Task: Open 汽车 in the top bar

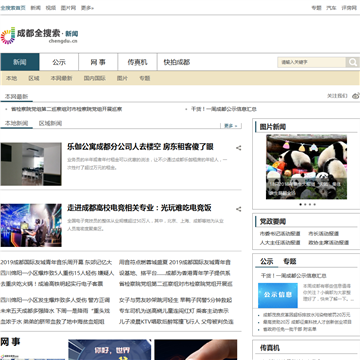Action: [331, 8]
